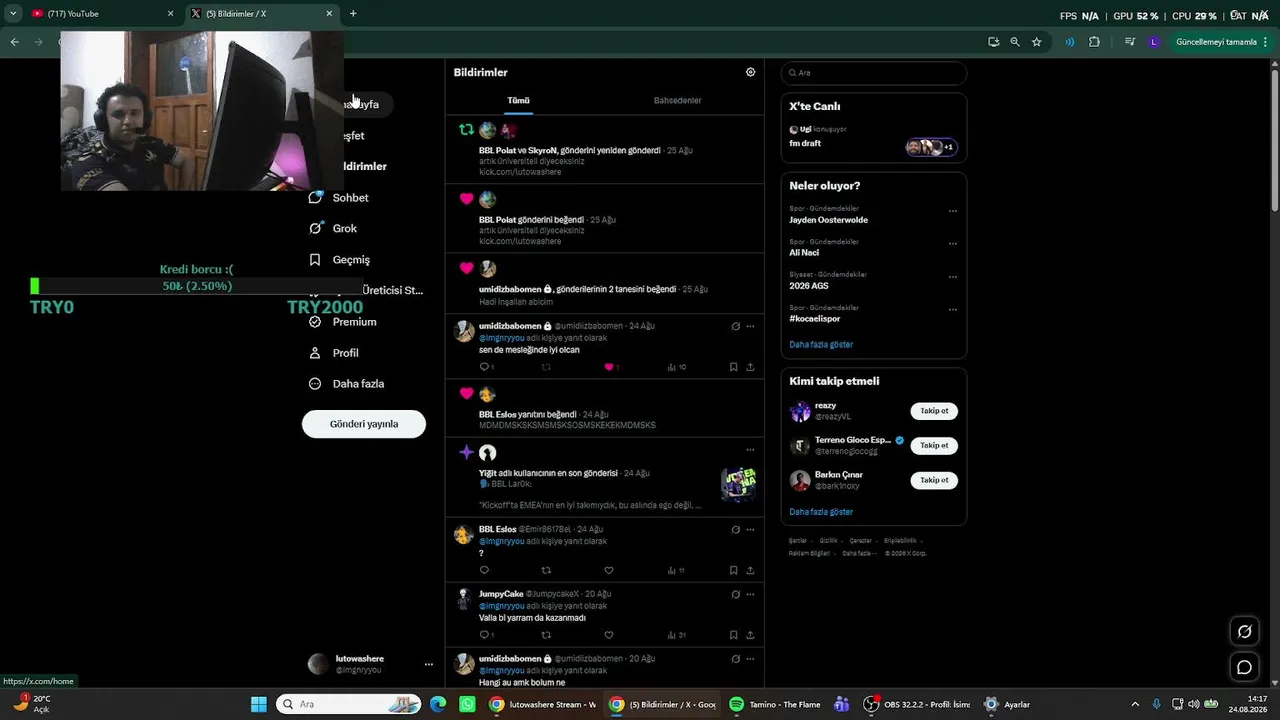Unlike umidizbabomen's "sen de mesleğinde iyi olcan" post
The height and width of the screenshot is (720, 1280).
point(609,367)
